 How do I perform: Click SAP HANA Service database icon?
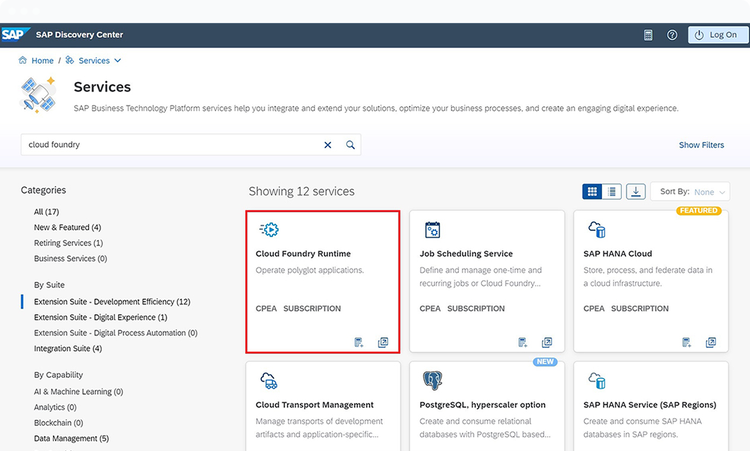tap(597, 381)
